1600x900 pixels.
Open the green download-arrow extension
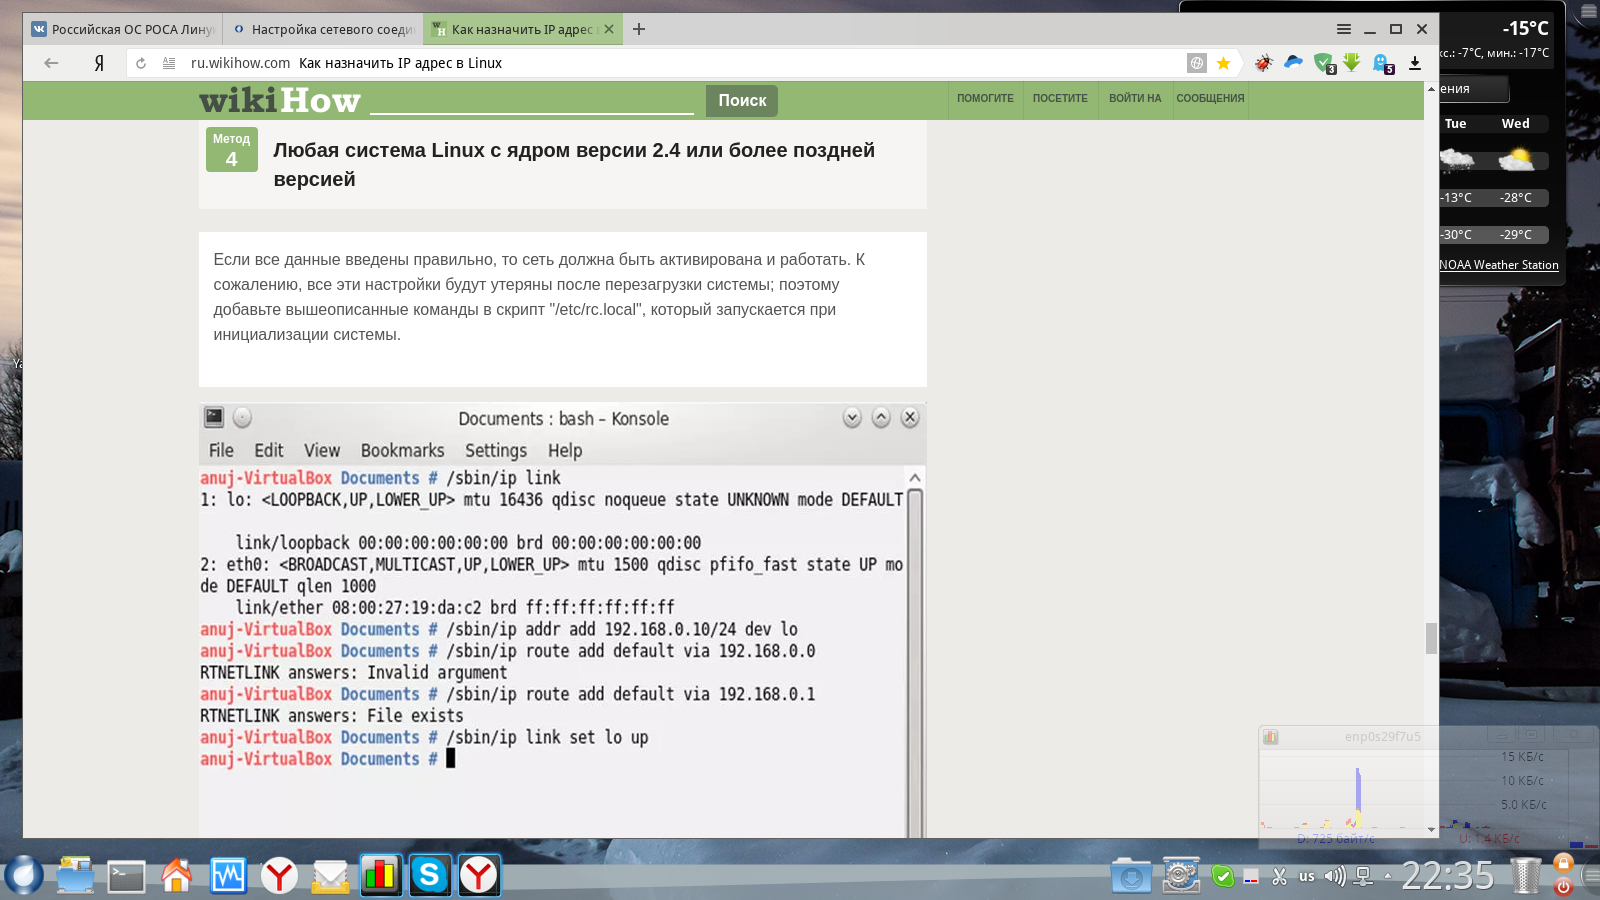[x=1352, y=63]
